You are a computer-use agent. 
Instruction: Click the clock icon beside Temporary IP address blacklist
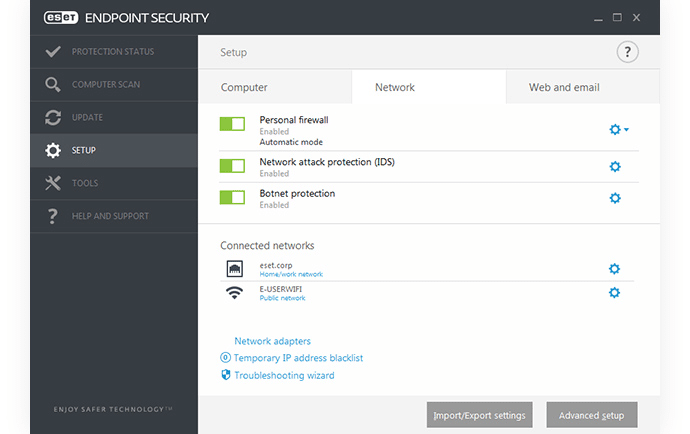225,357
